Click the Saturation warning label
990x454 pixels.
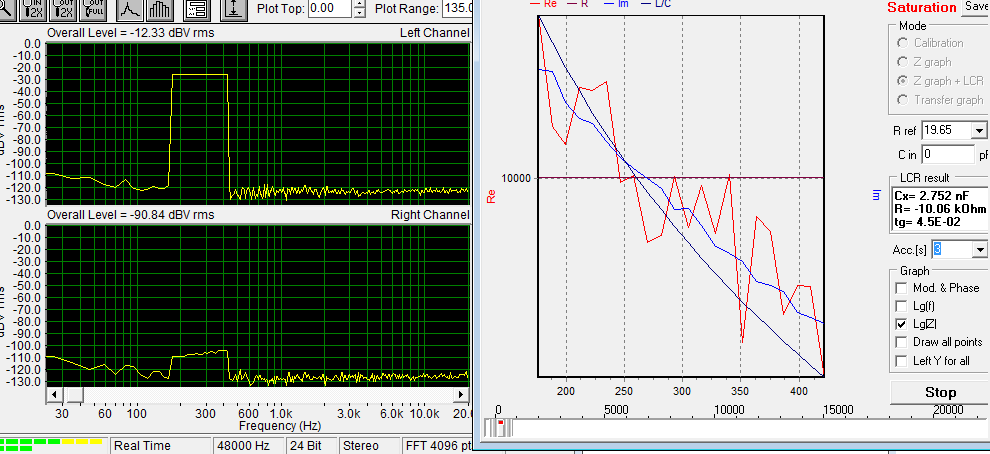922,8
